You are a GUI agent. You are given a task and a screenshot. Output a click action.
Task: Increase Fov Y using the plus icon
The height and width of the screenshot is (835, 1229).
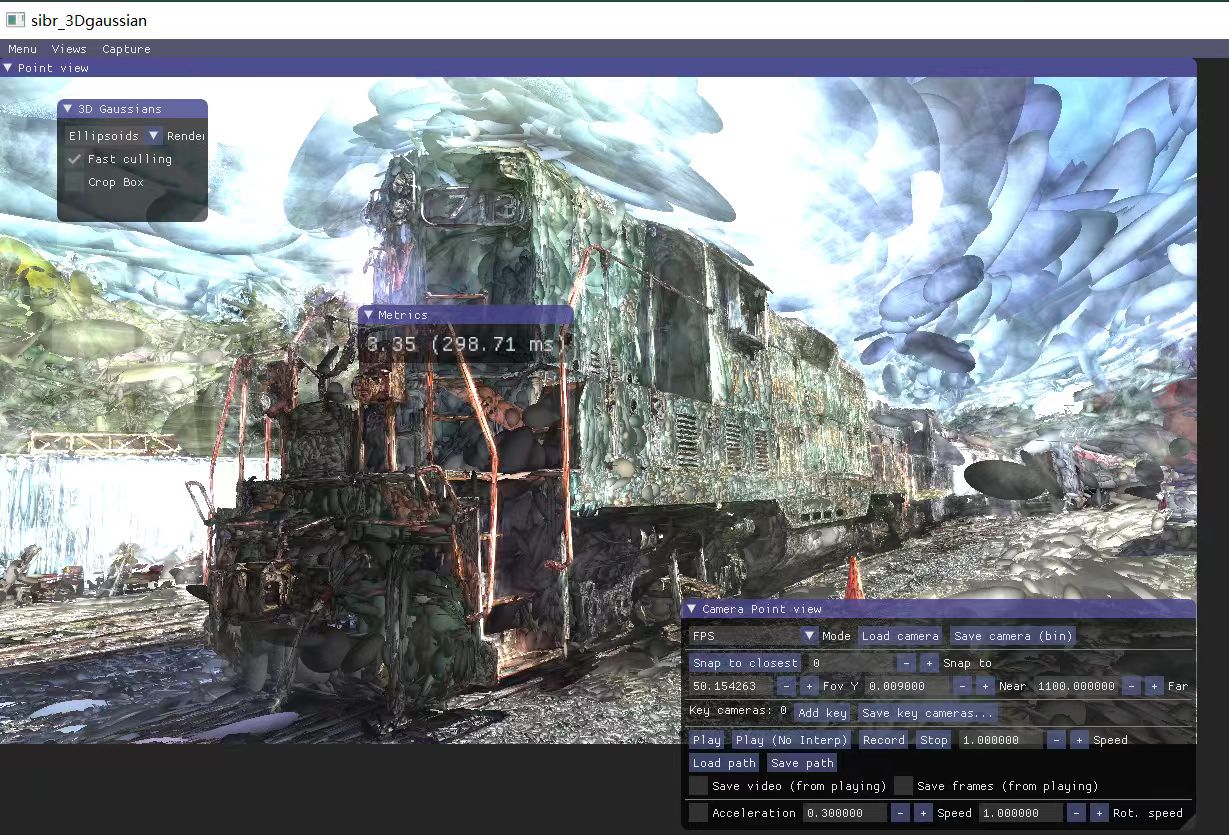(x=809, y=686)
